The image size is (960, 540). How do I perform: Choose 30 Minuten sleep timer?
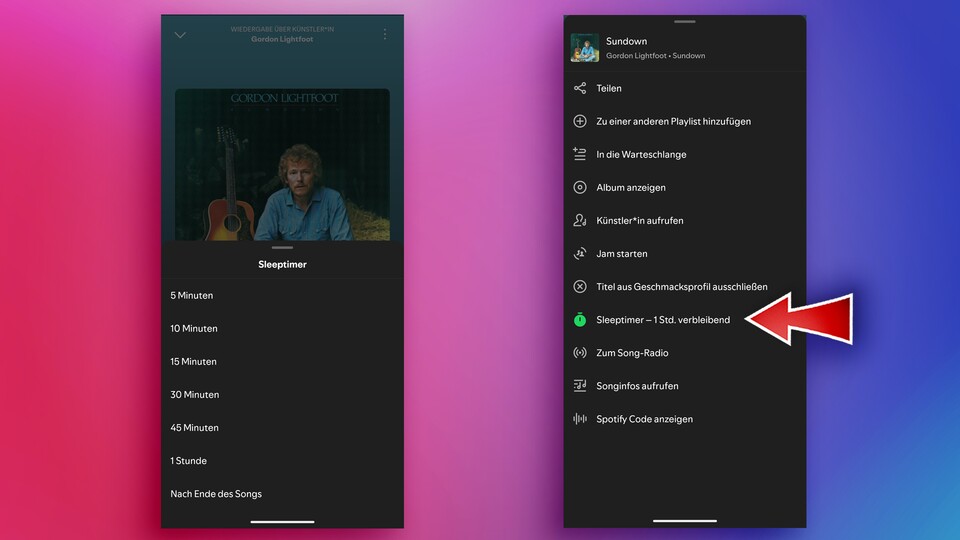click(195, 394)
